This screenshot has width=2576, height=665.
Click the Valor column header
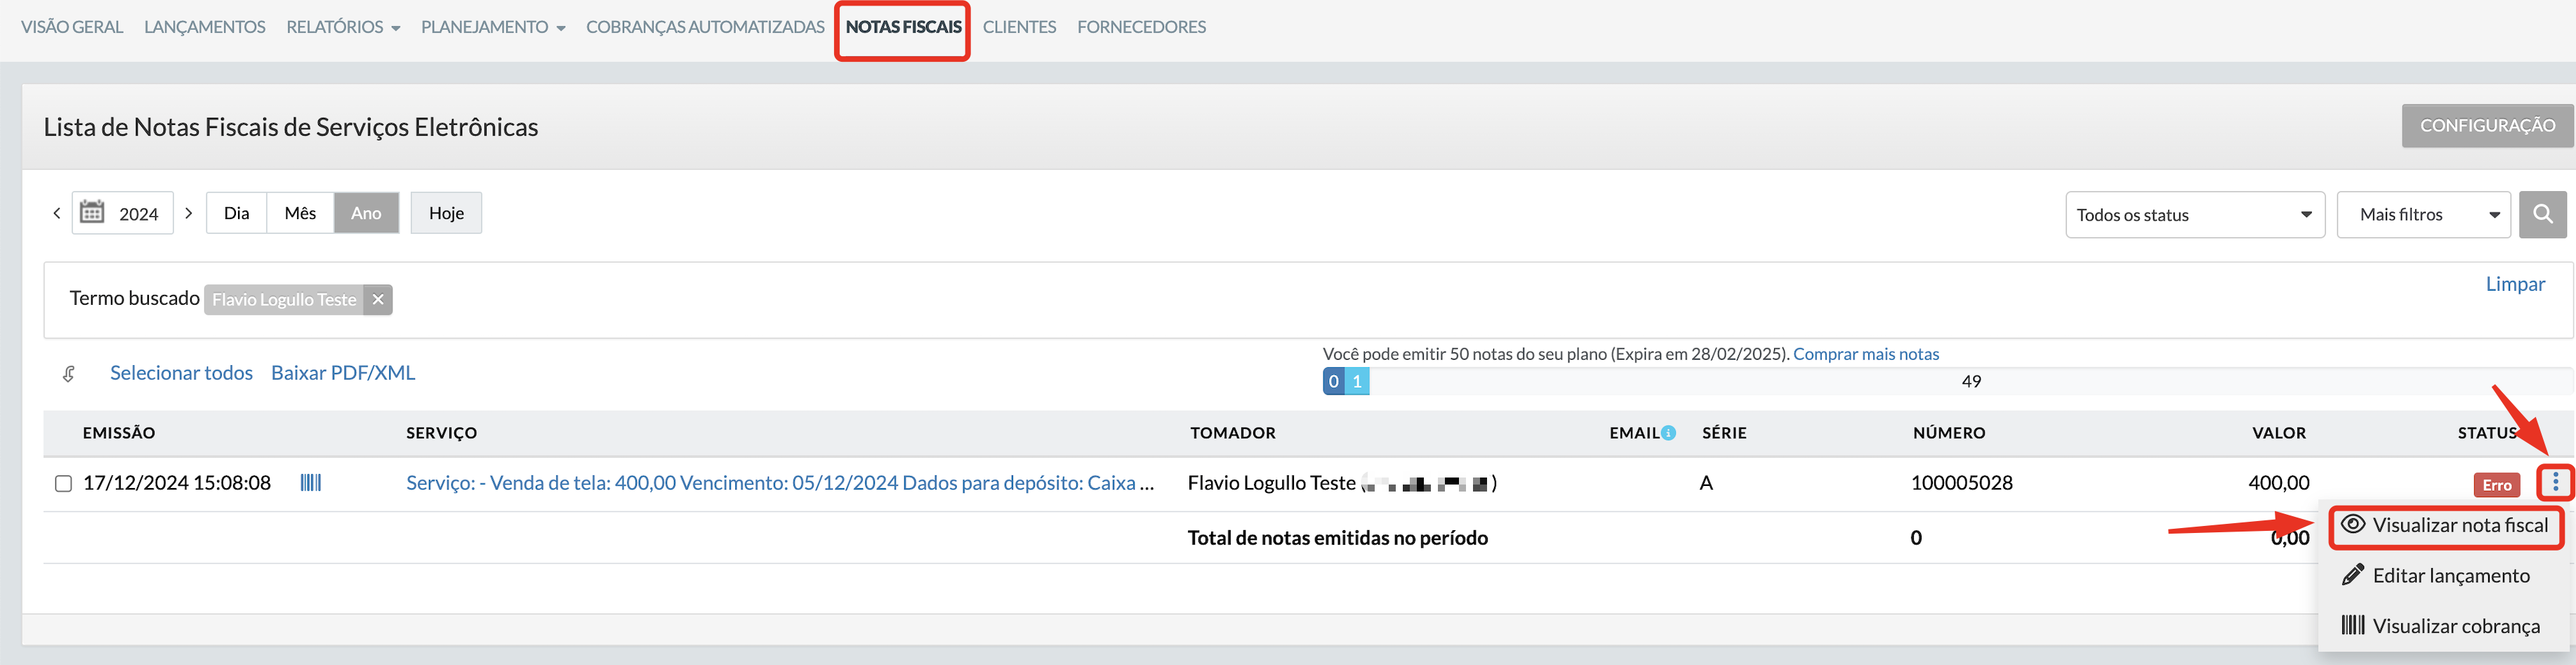point(2279,433)
